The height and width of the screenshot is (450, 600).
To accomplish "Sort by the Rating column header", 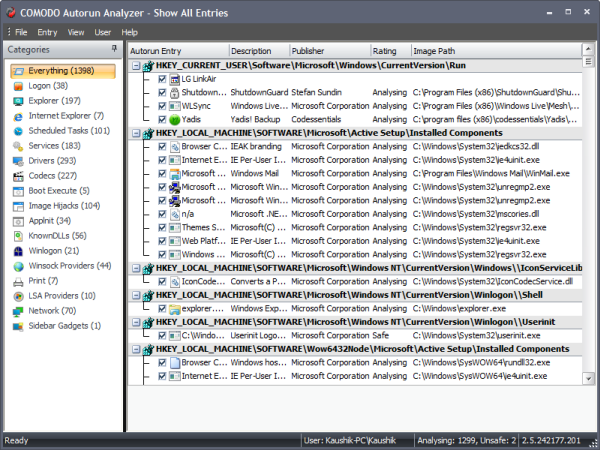I will pyautogui.click(x=385, y=50).
